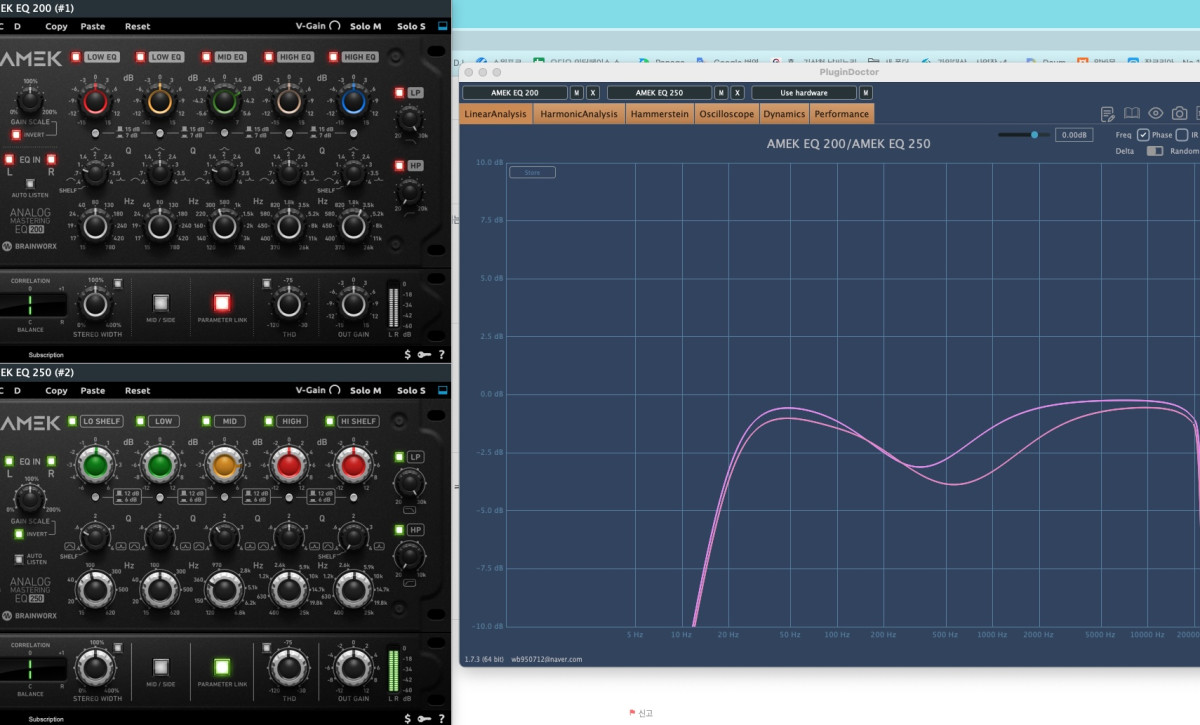Click the key license icon in EQ 200

tap(424, 354)
